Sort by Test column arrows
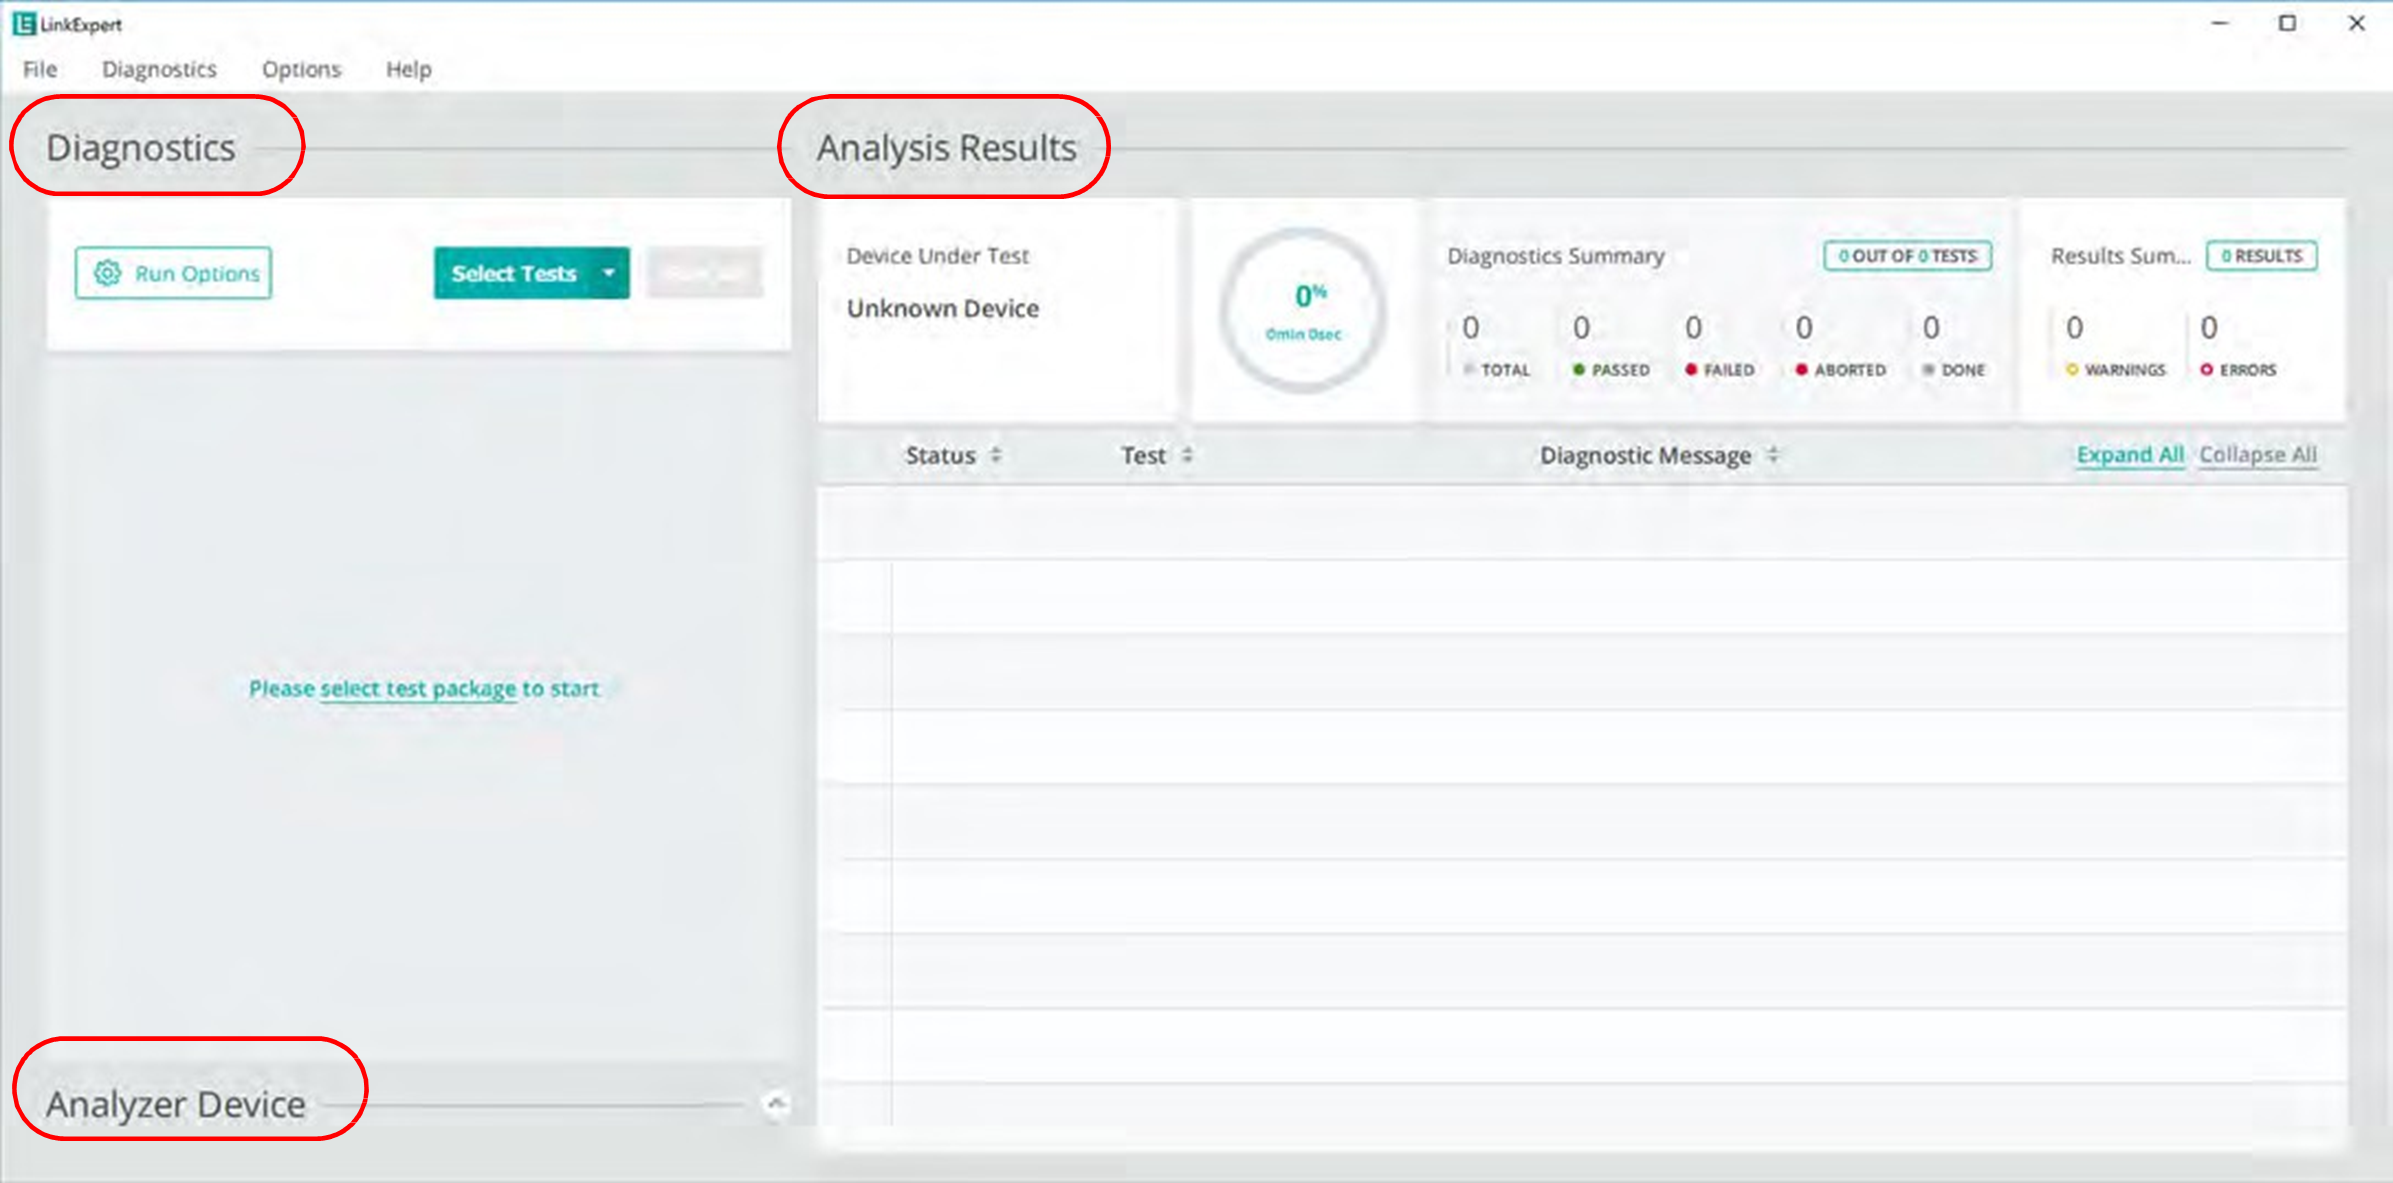This screenshot has height=1183, width=2393. (1187, 456)
